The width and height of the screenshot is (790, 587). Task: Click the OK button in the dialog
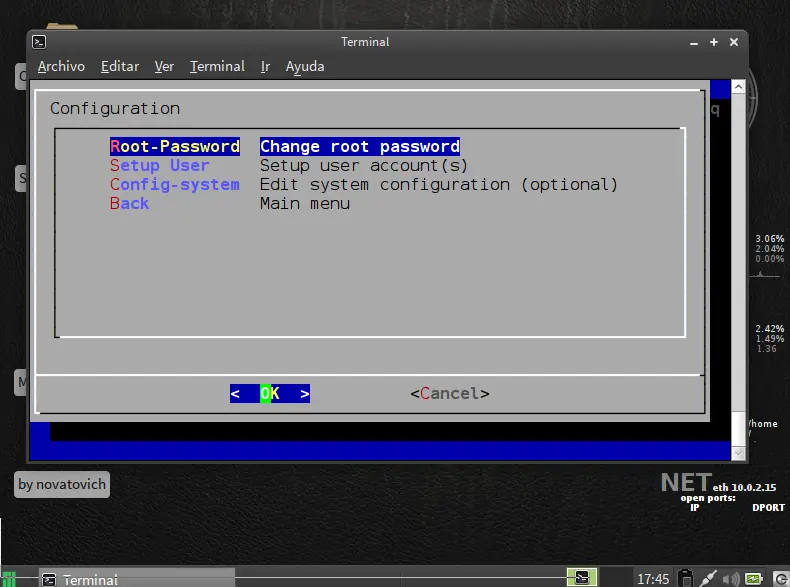point(270,394)
